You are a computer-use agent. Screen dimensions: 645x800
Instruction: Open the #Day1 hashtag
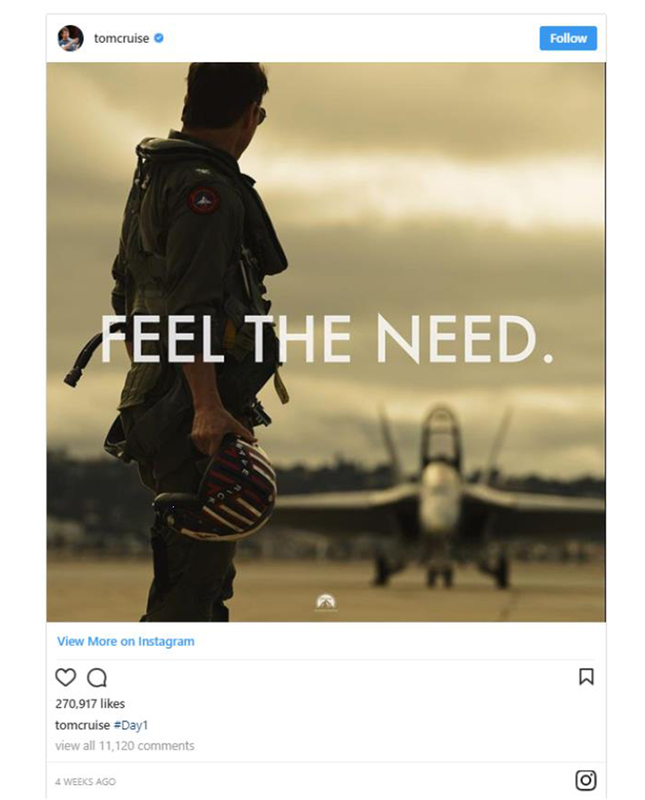[131, 725]
